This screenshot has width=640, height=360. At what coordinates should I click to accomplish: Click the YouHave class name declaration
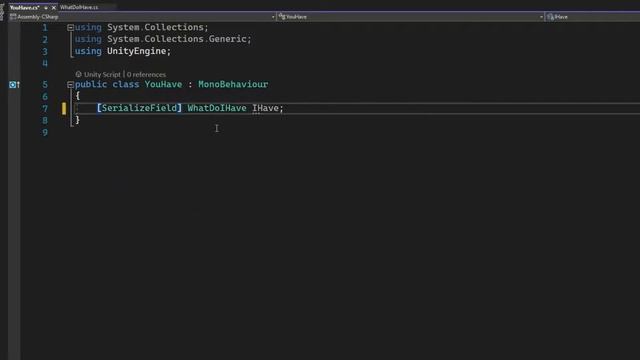coord(163,84)
